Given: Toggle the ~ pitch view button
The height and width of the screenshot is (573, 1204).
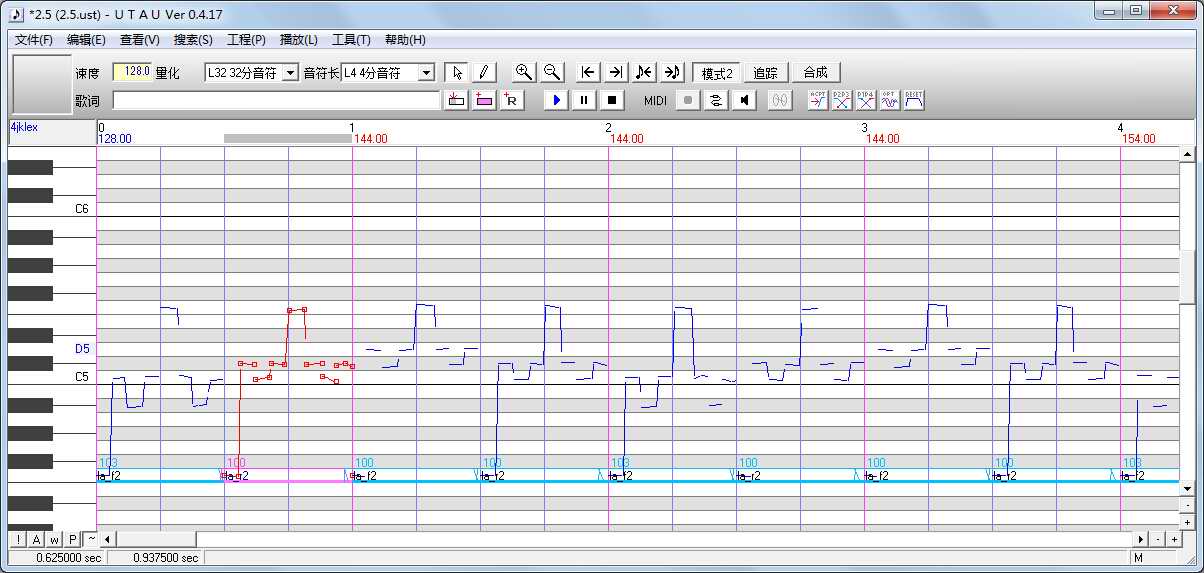Looking at the screenshot, I should pyautogui.click(x=90, y=539).
